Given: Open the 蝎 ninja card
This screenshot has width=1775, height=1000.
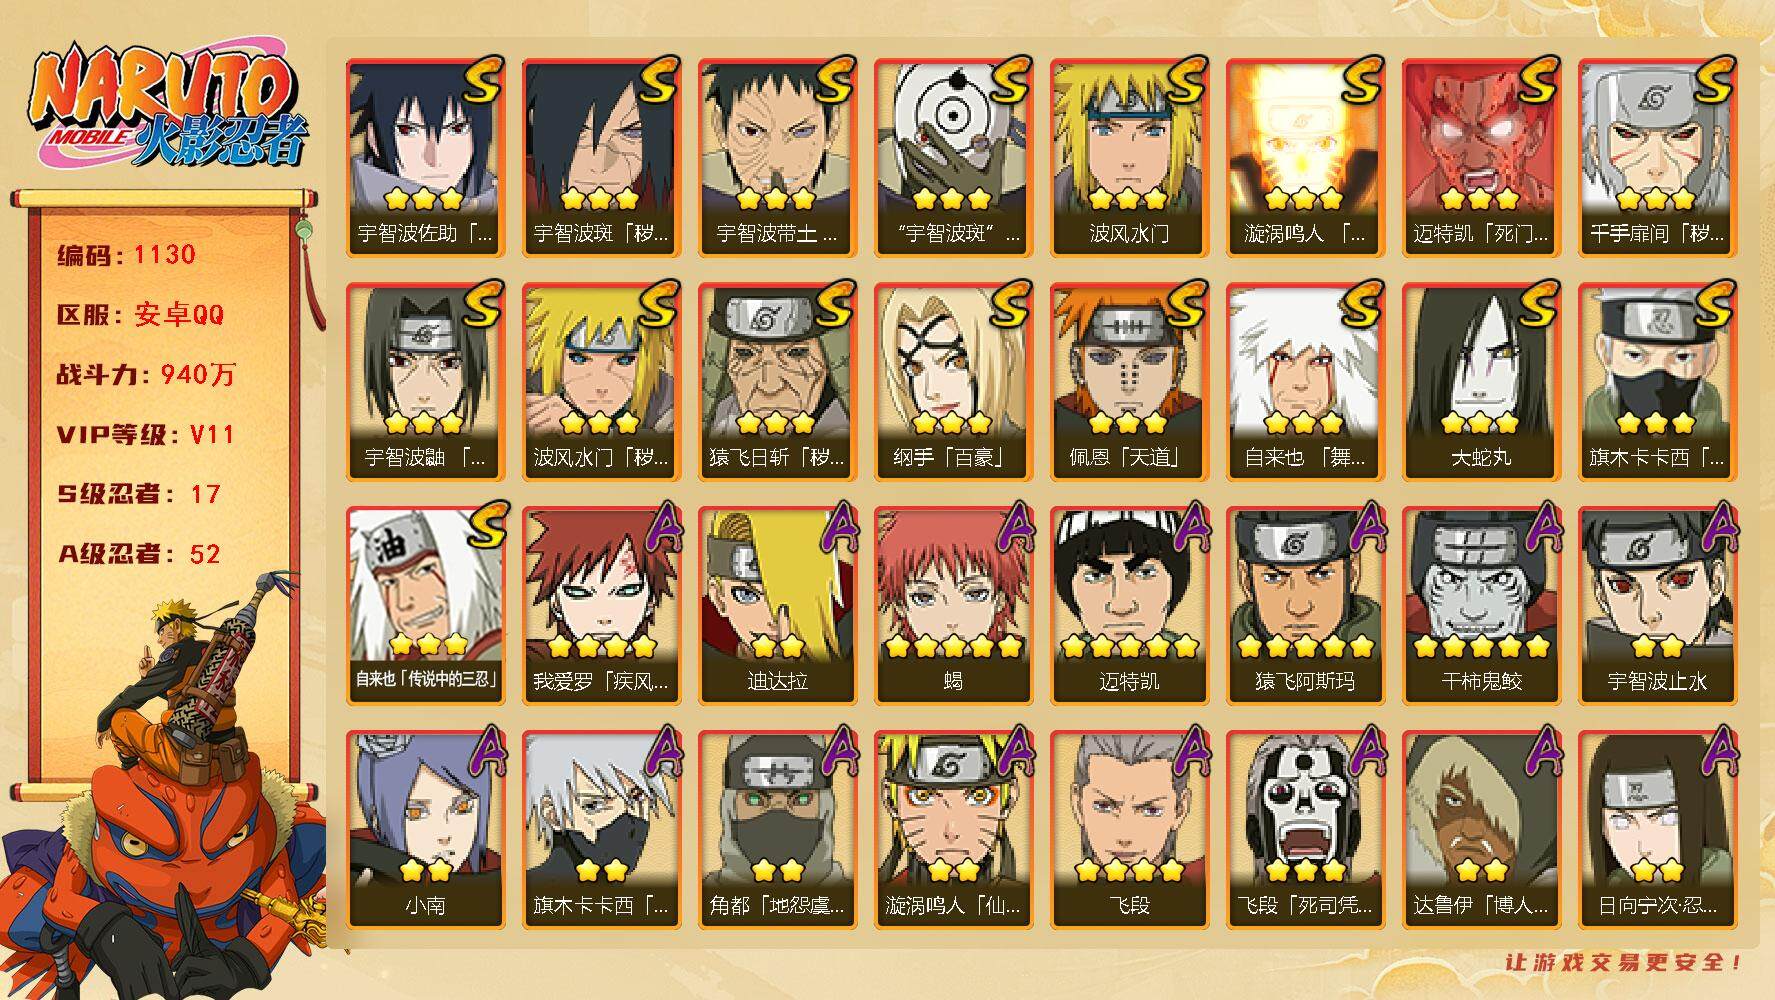Looking at the screenshot, I should (953, 605).
